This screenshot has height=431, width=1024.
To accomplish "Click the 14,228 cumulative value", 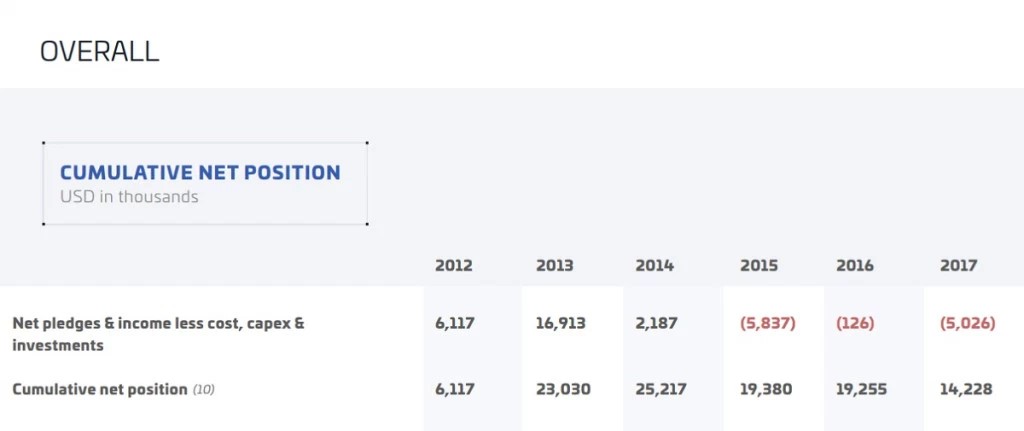I will 966,390.
